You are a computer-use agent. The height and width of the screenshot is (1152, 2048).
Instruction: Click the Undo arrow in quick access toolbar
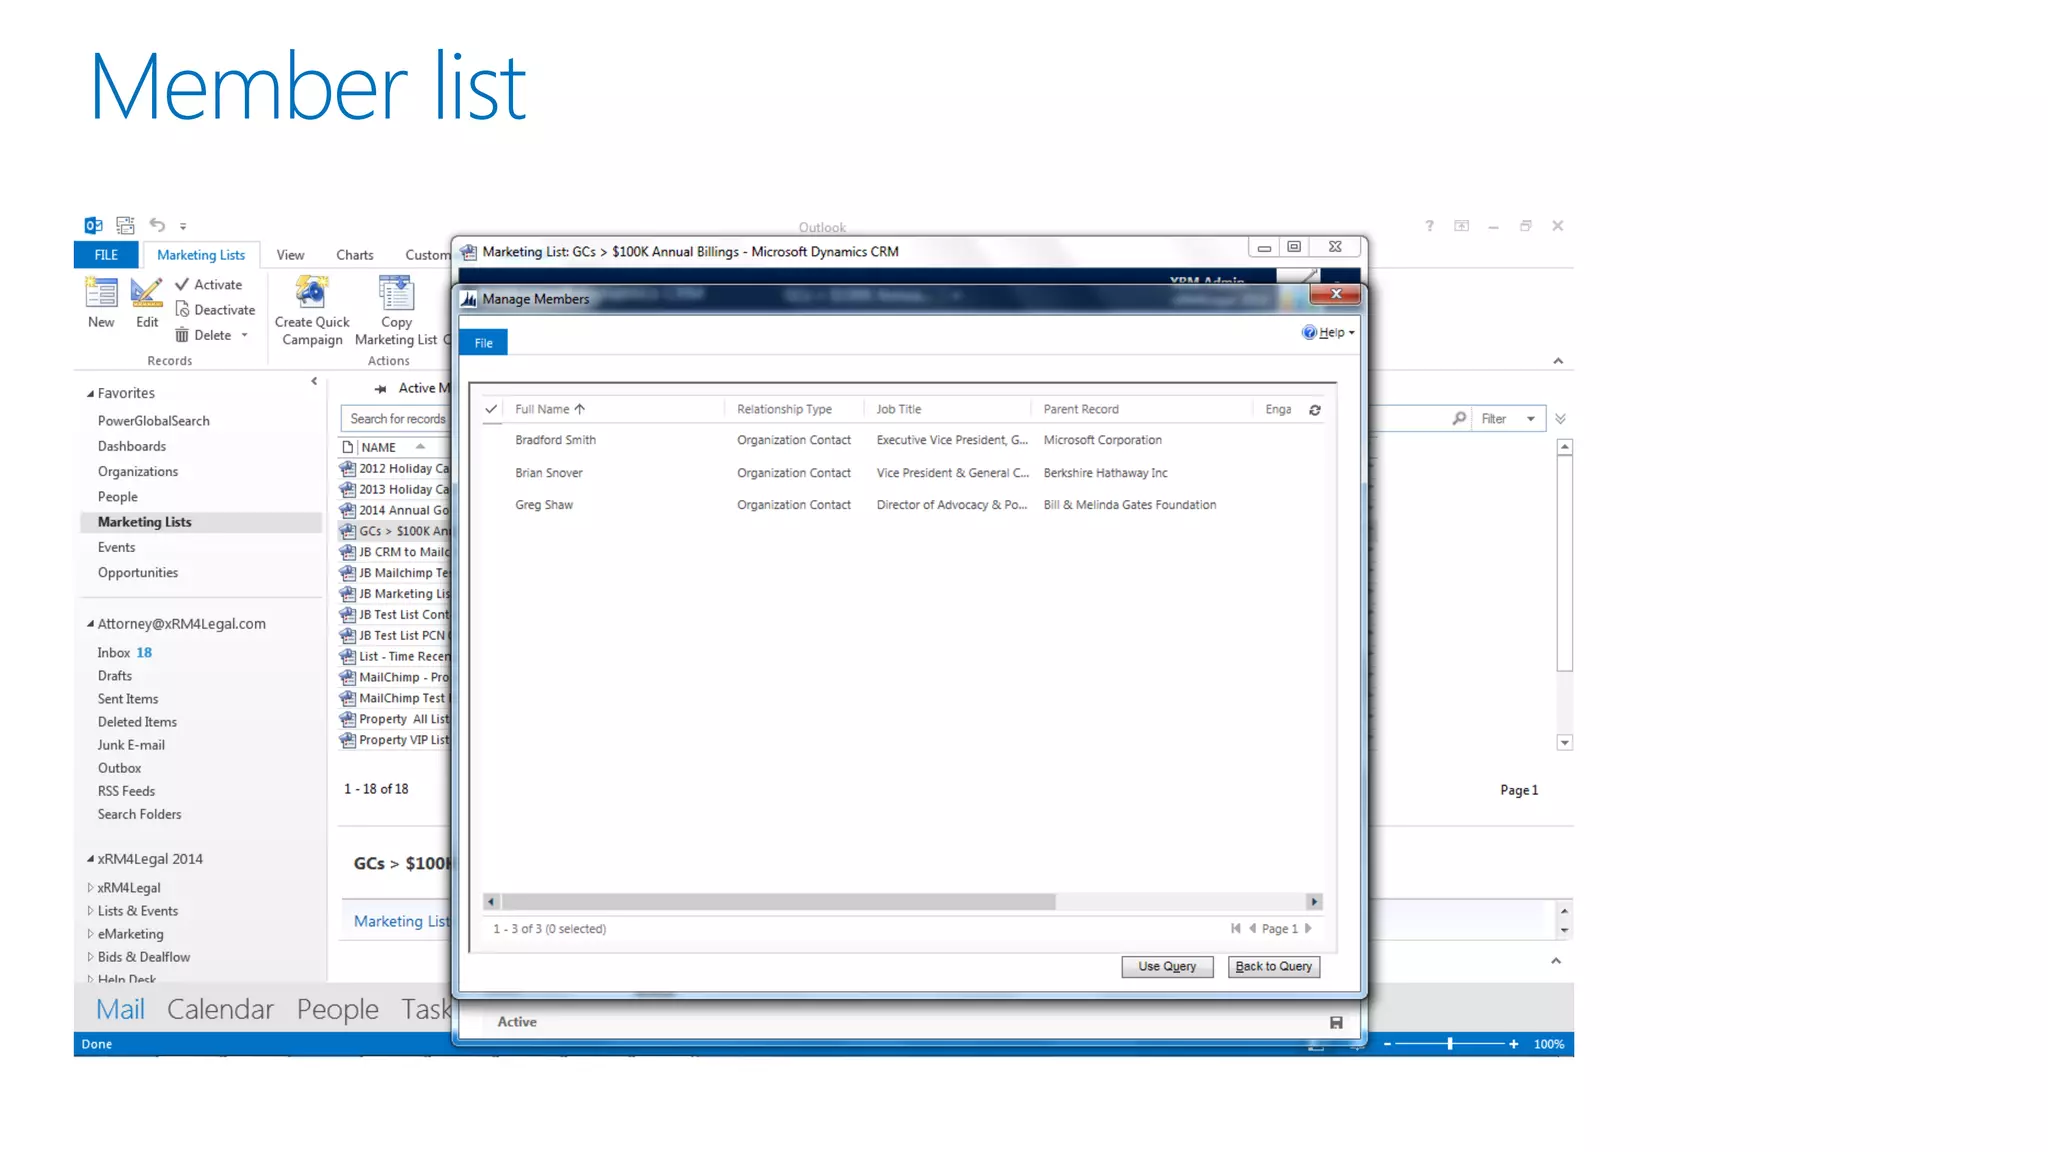157,225
